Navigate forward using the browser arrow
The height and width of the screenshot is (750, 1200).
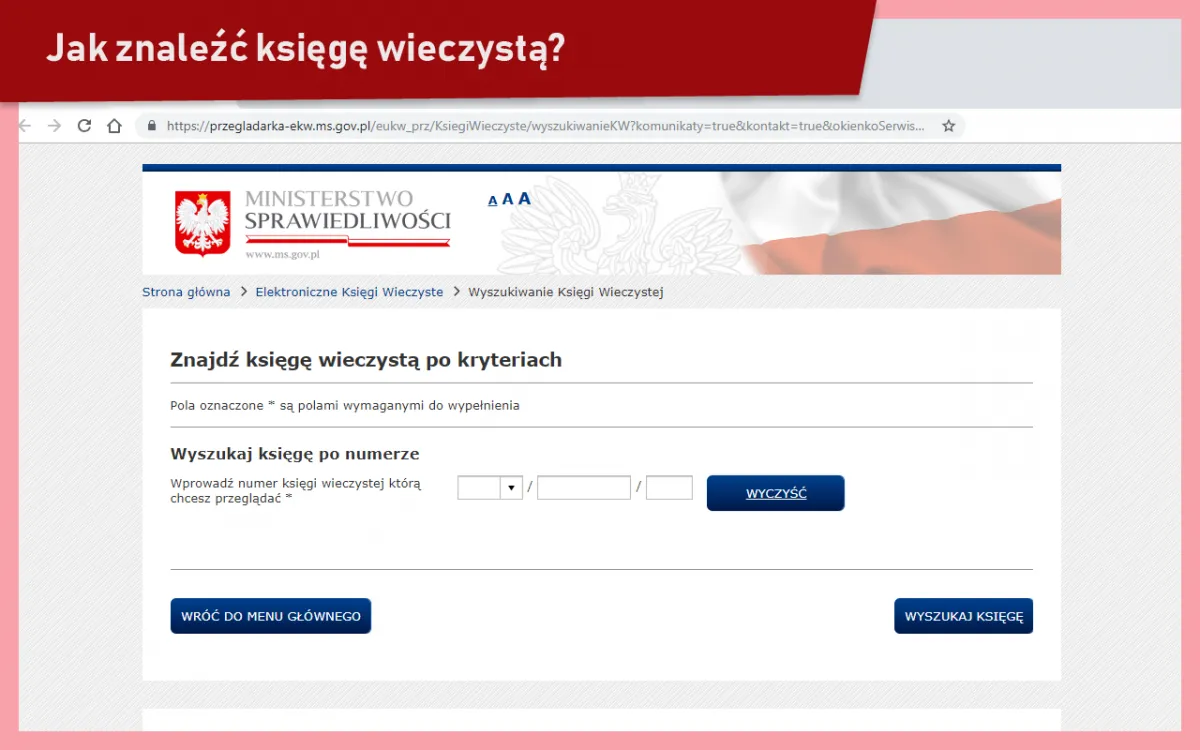point(52,125)
